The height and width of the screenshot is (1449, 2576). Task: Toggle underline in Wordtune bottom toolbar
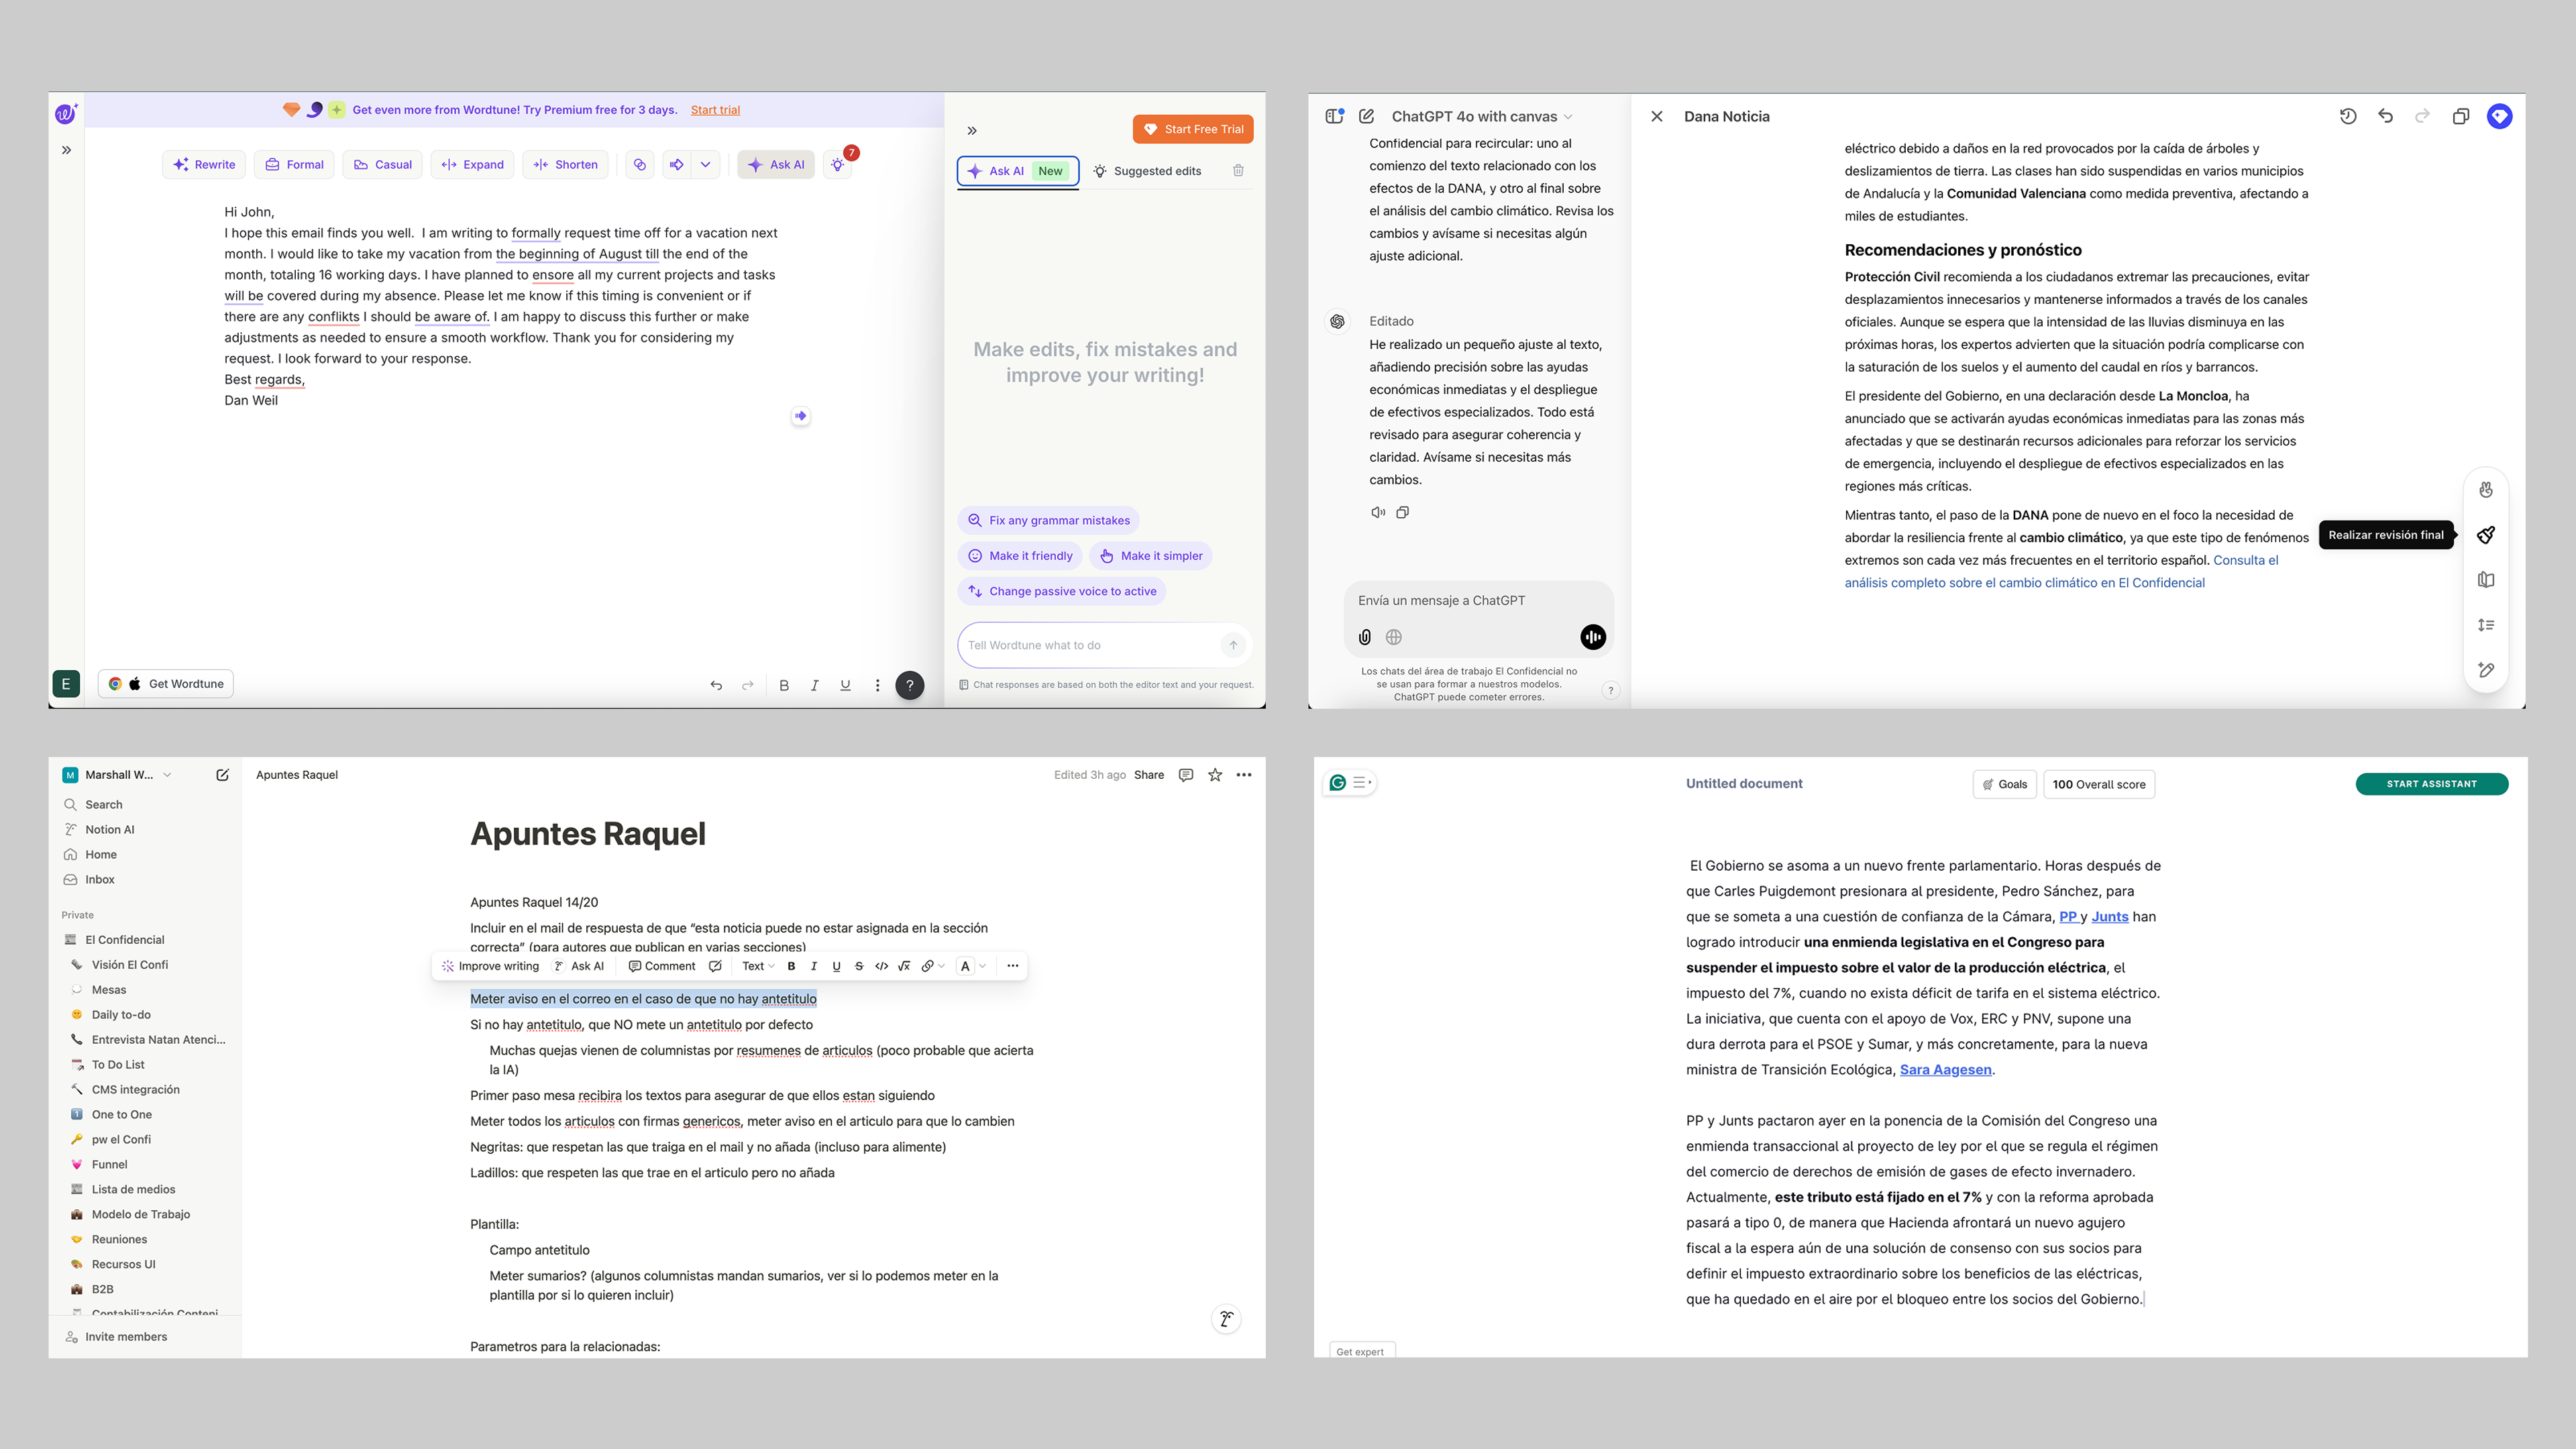coord(845,685)
